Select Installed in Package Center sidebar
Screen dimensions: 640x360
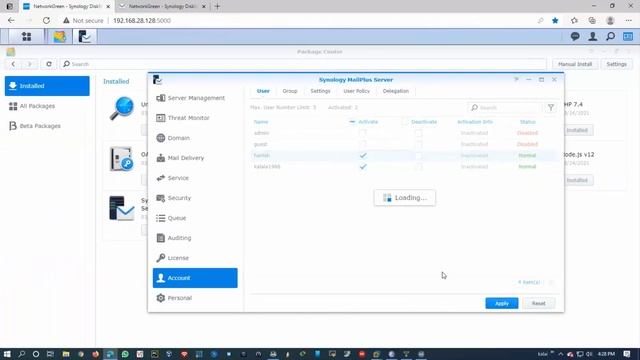[47, 86]
